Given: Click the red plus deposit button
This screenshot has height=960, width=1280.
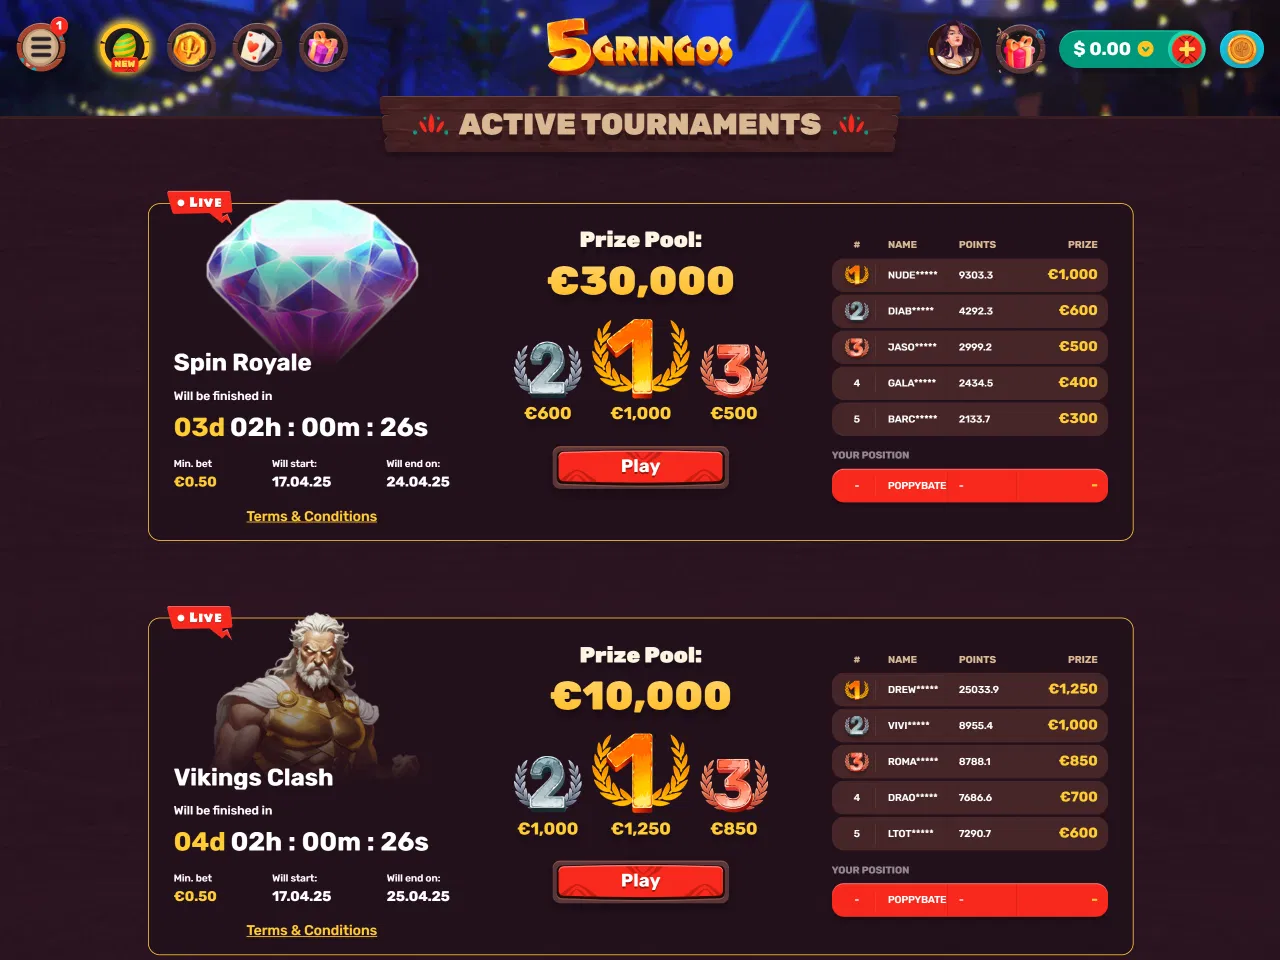Looking at the screenshot, I should click(1186, 49).
